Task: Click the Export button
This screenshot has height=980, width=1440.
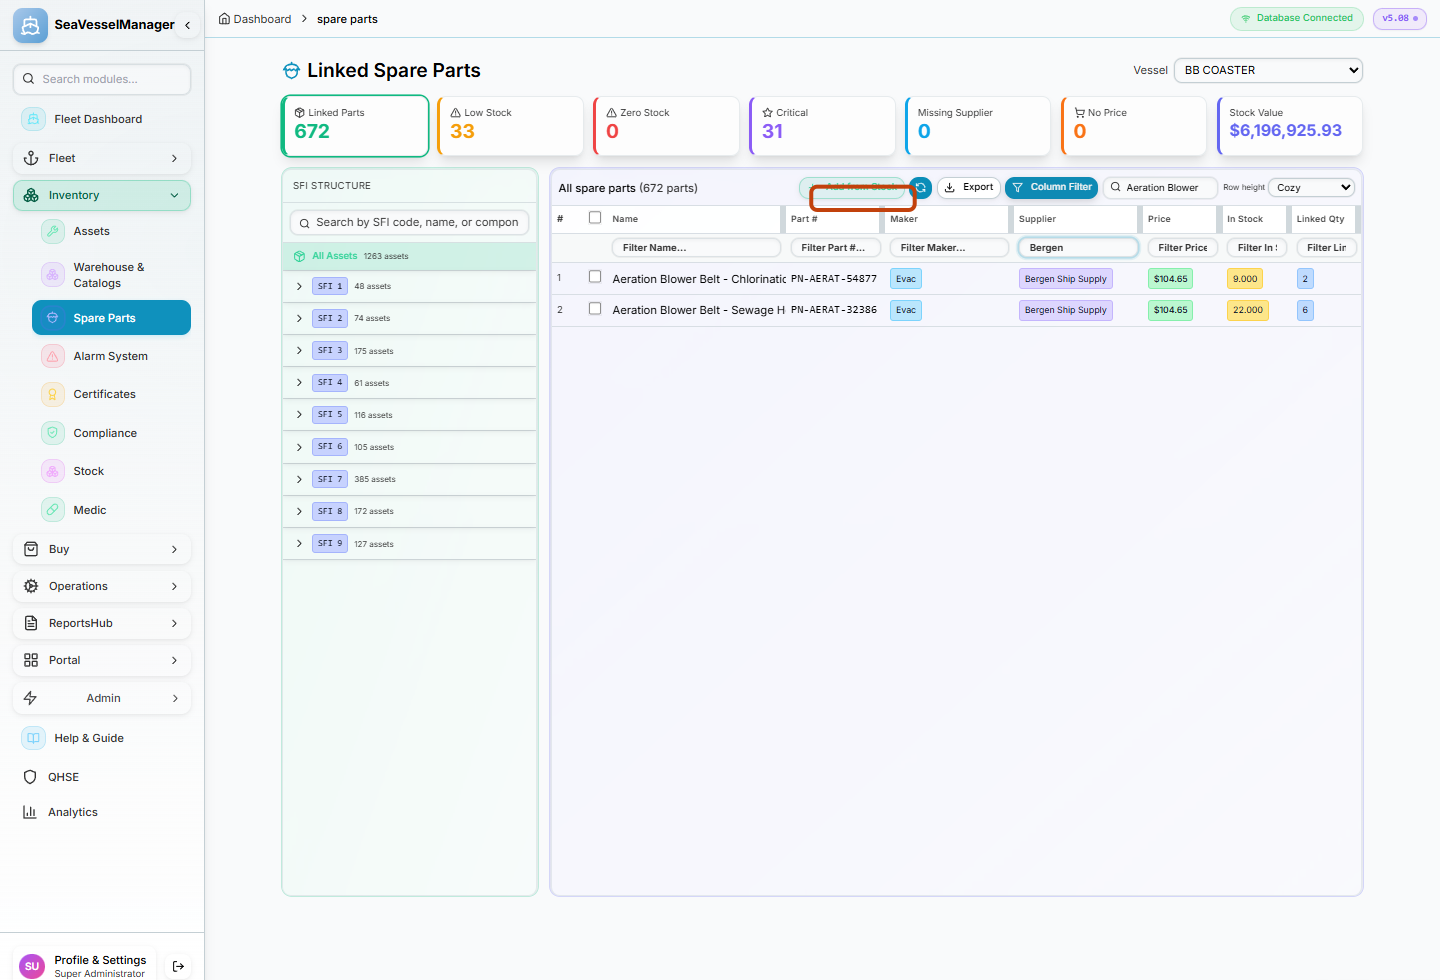Action: pos(969,187)
